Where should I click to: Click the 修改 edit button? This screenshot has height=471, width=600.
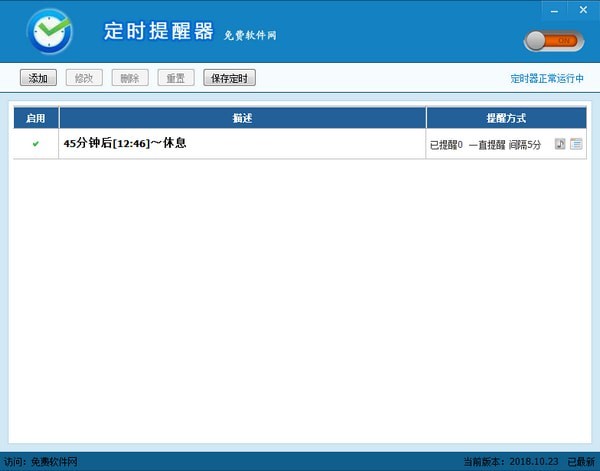pos(84,78)
